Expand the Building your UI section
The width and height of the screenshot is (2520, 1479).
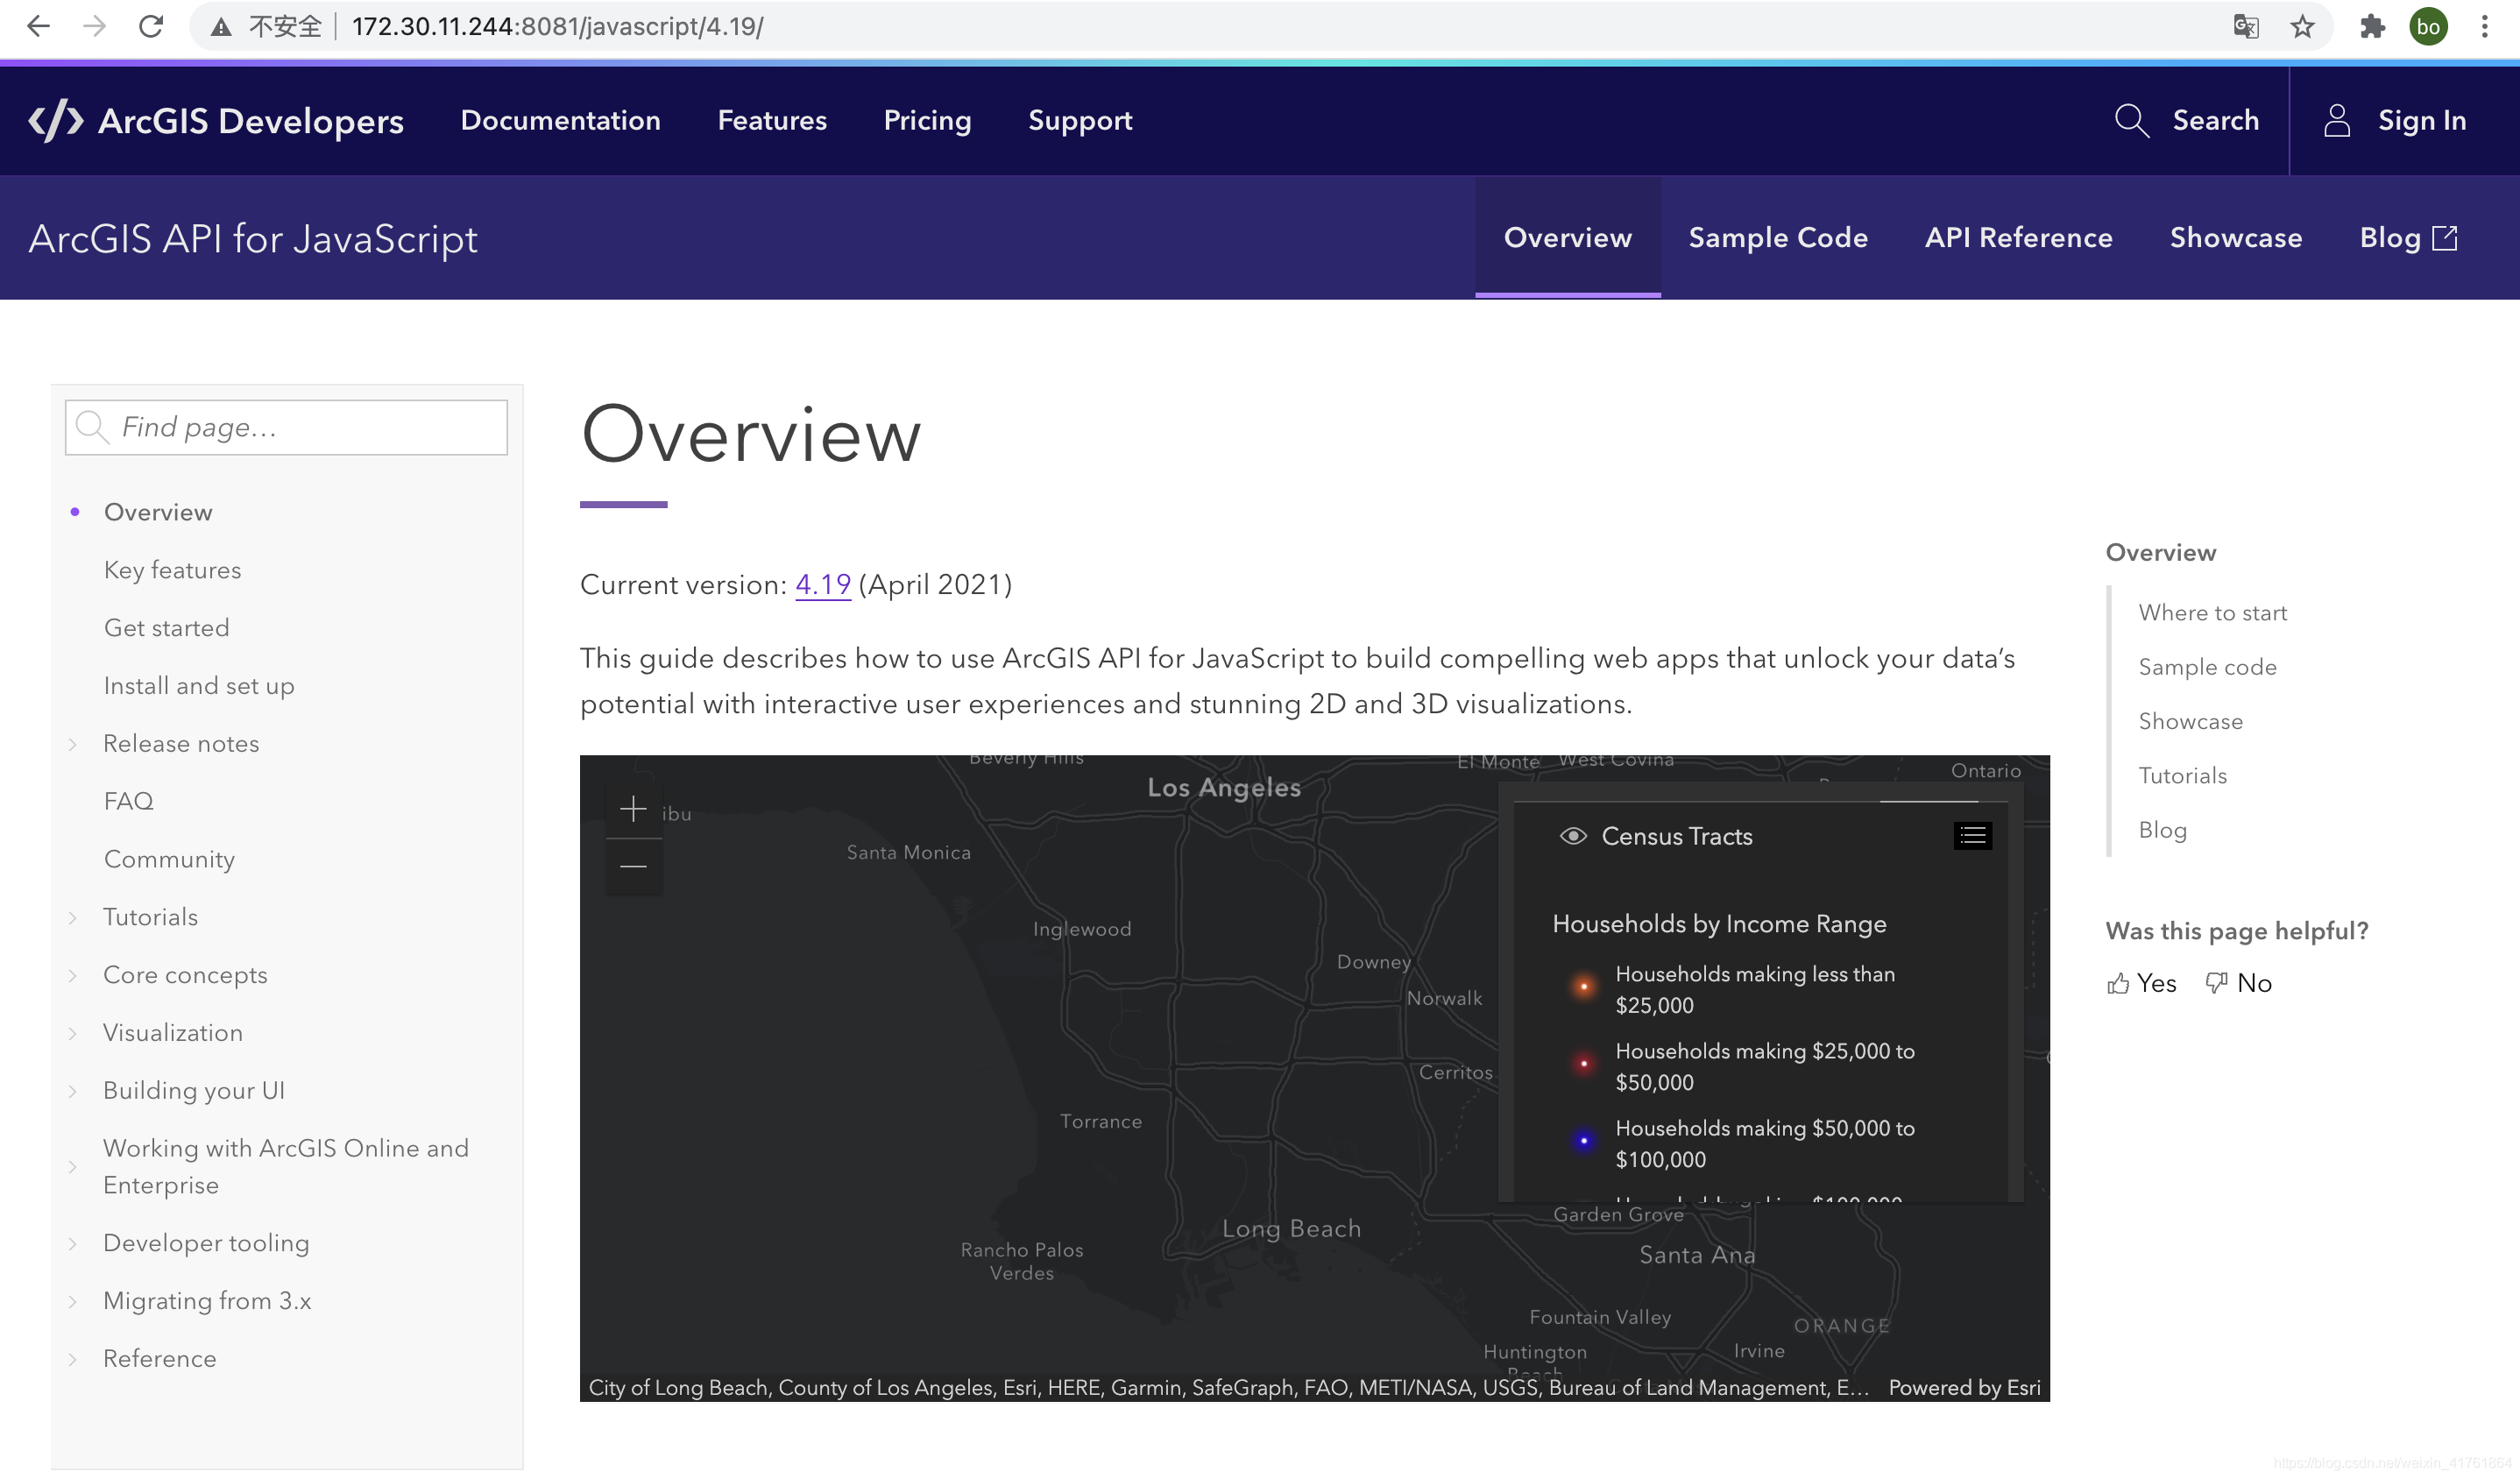coord(73,1091)
